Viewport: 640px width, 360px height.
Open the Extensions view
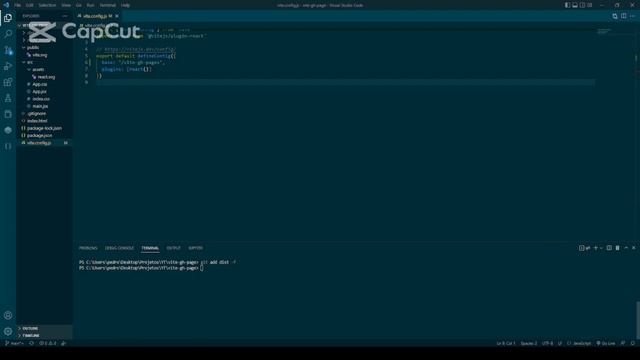(8, 82)
